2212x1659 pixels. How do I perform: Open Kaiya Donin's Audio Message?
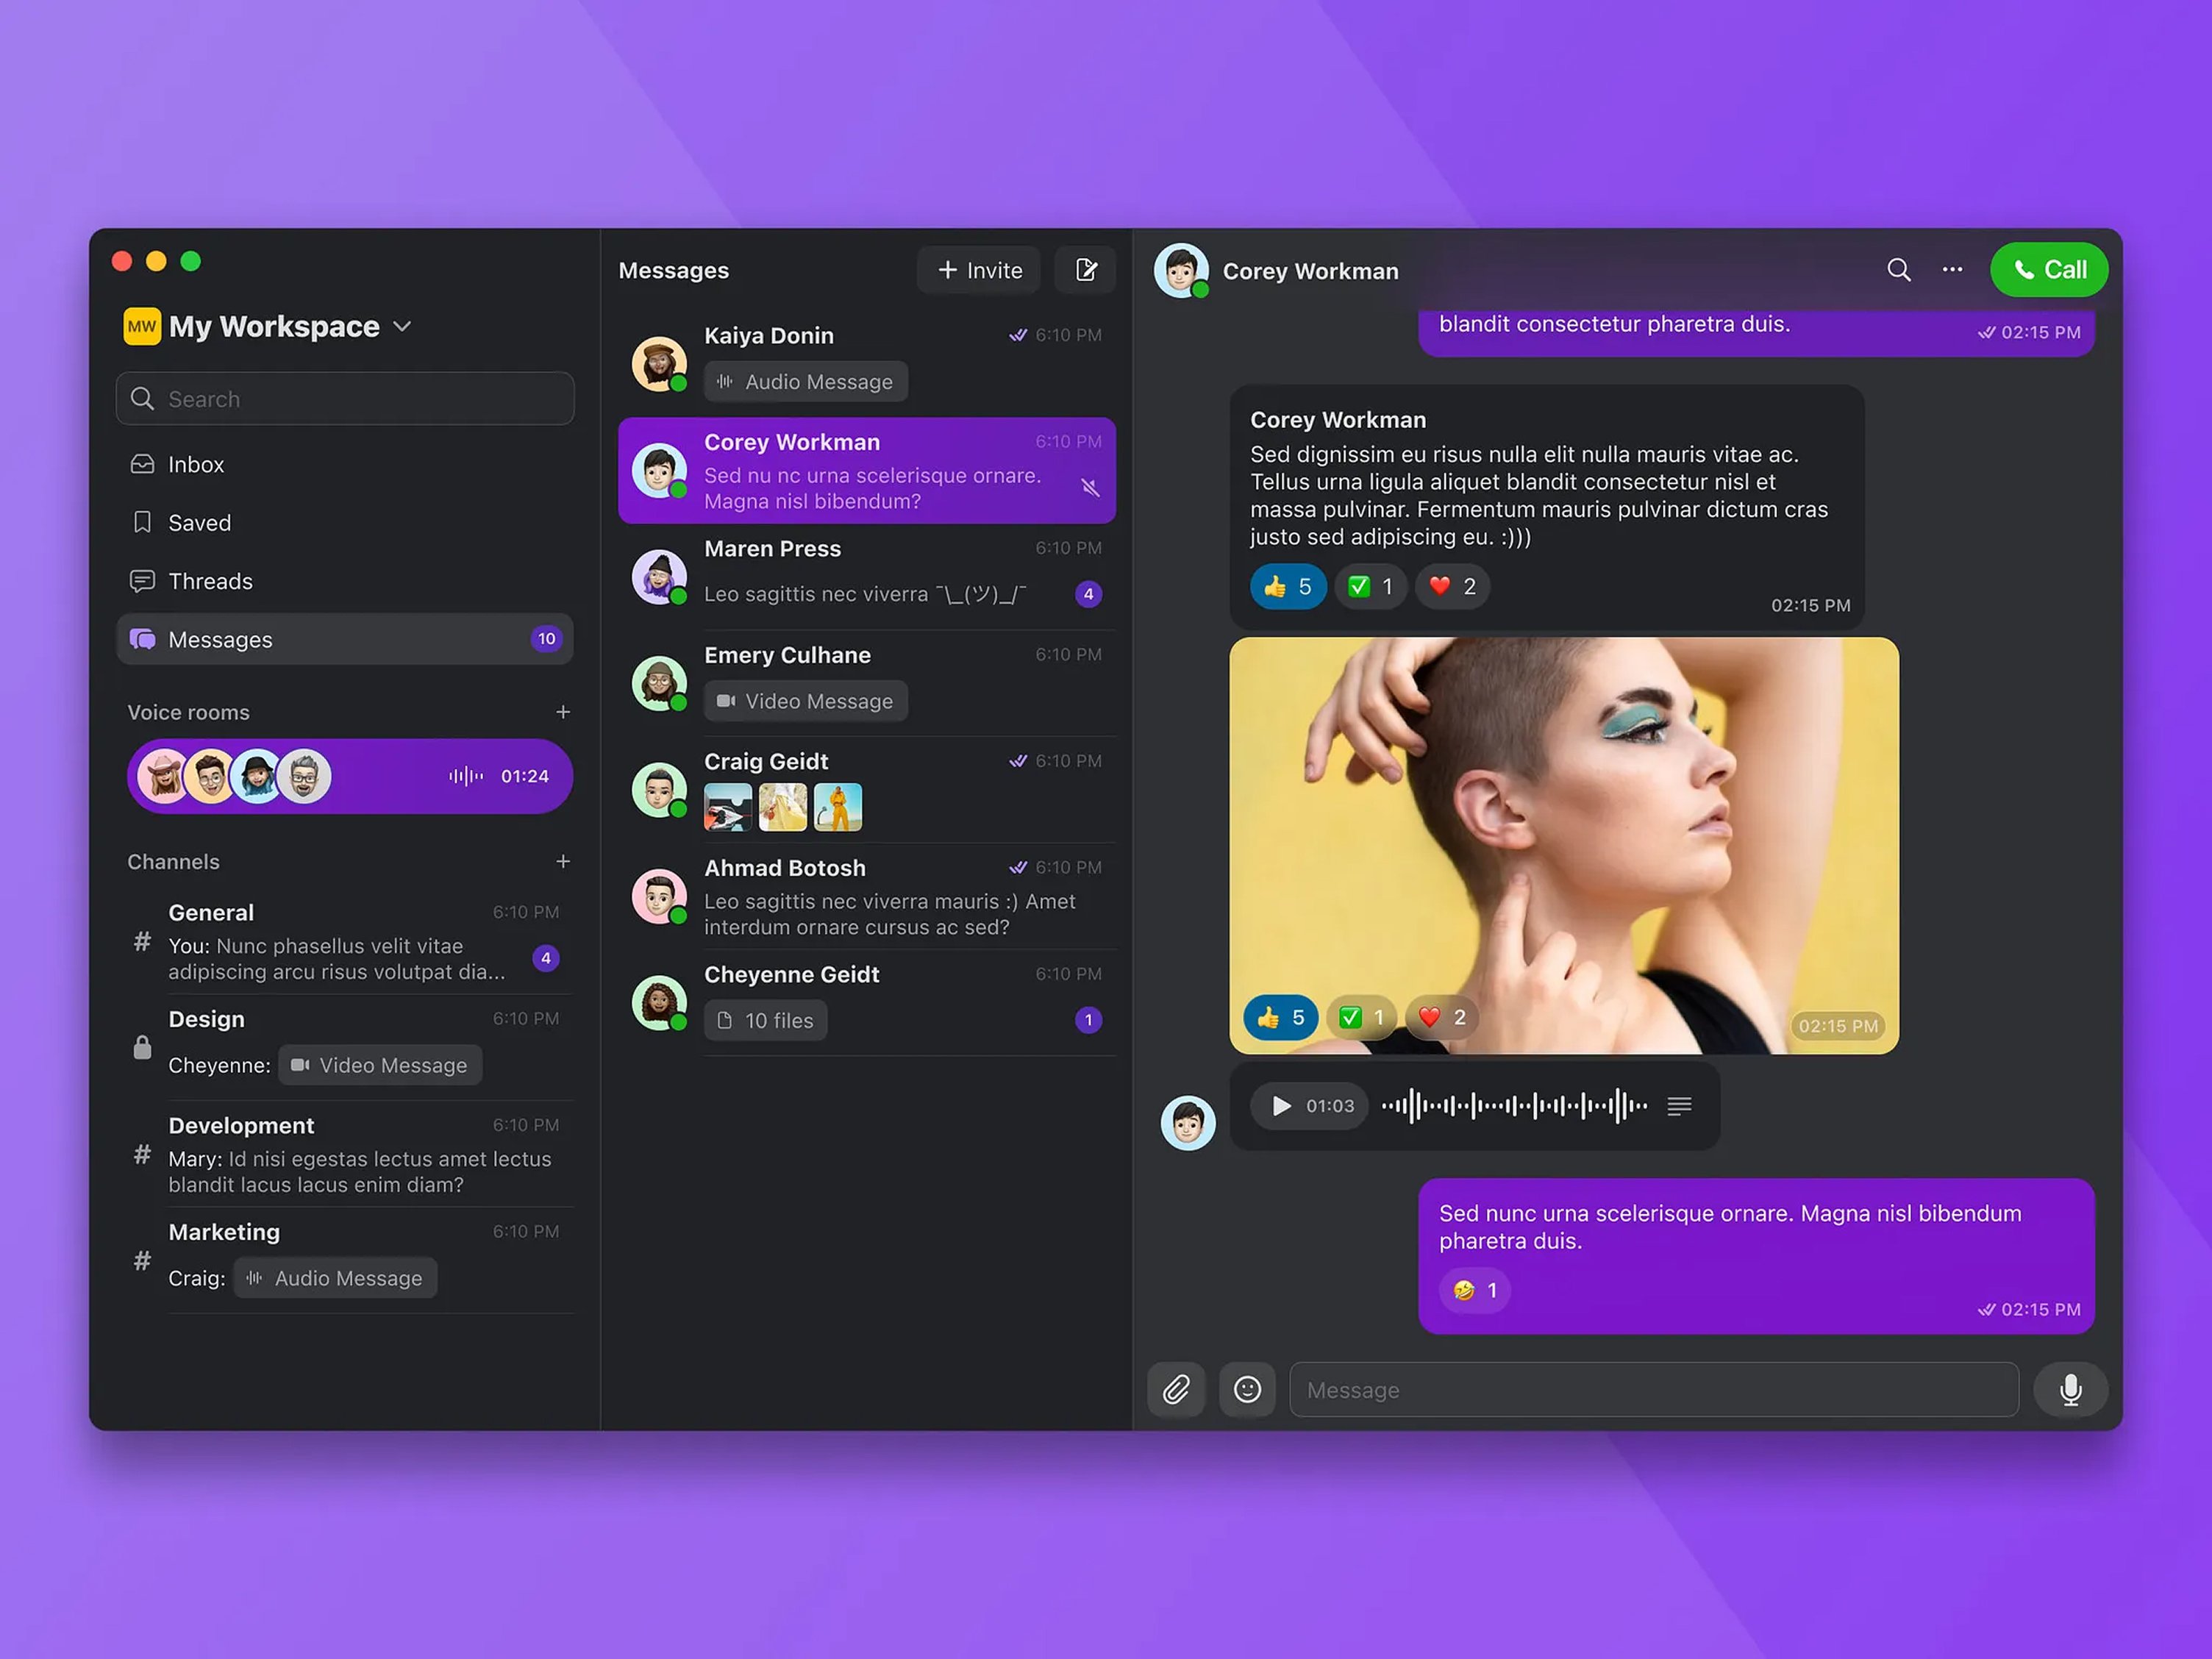pos(805,381)
